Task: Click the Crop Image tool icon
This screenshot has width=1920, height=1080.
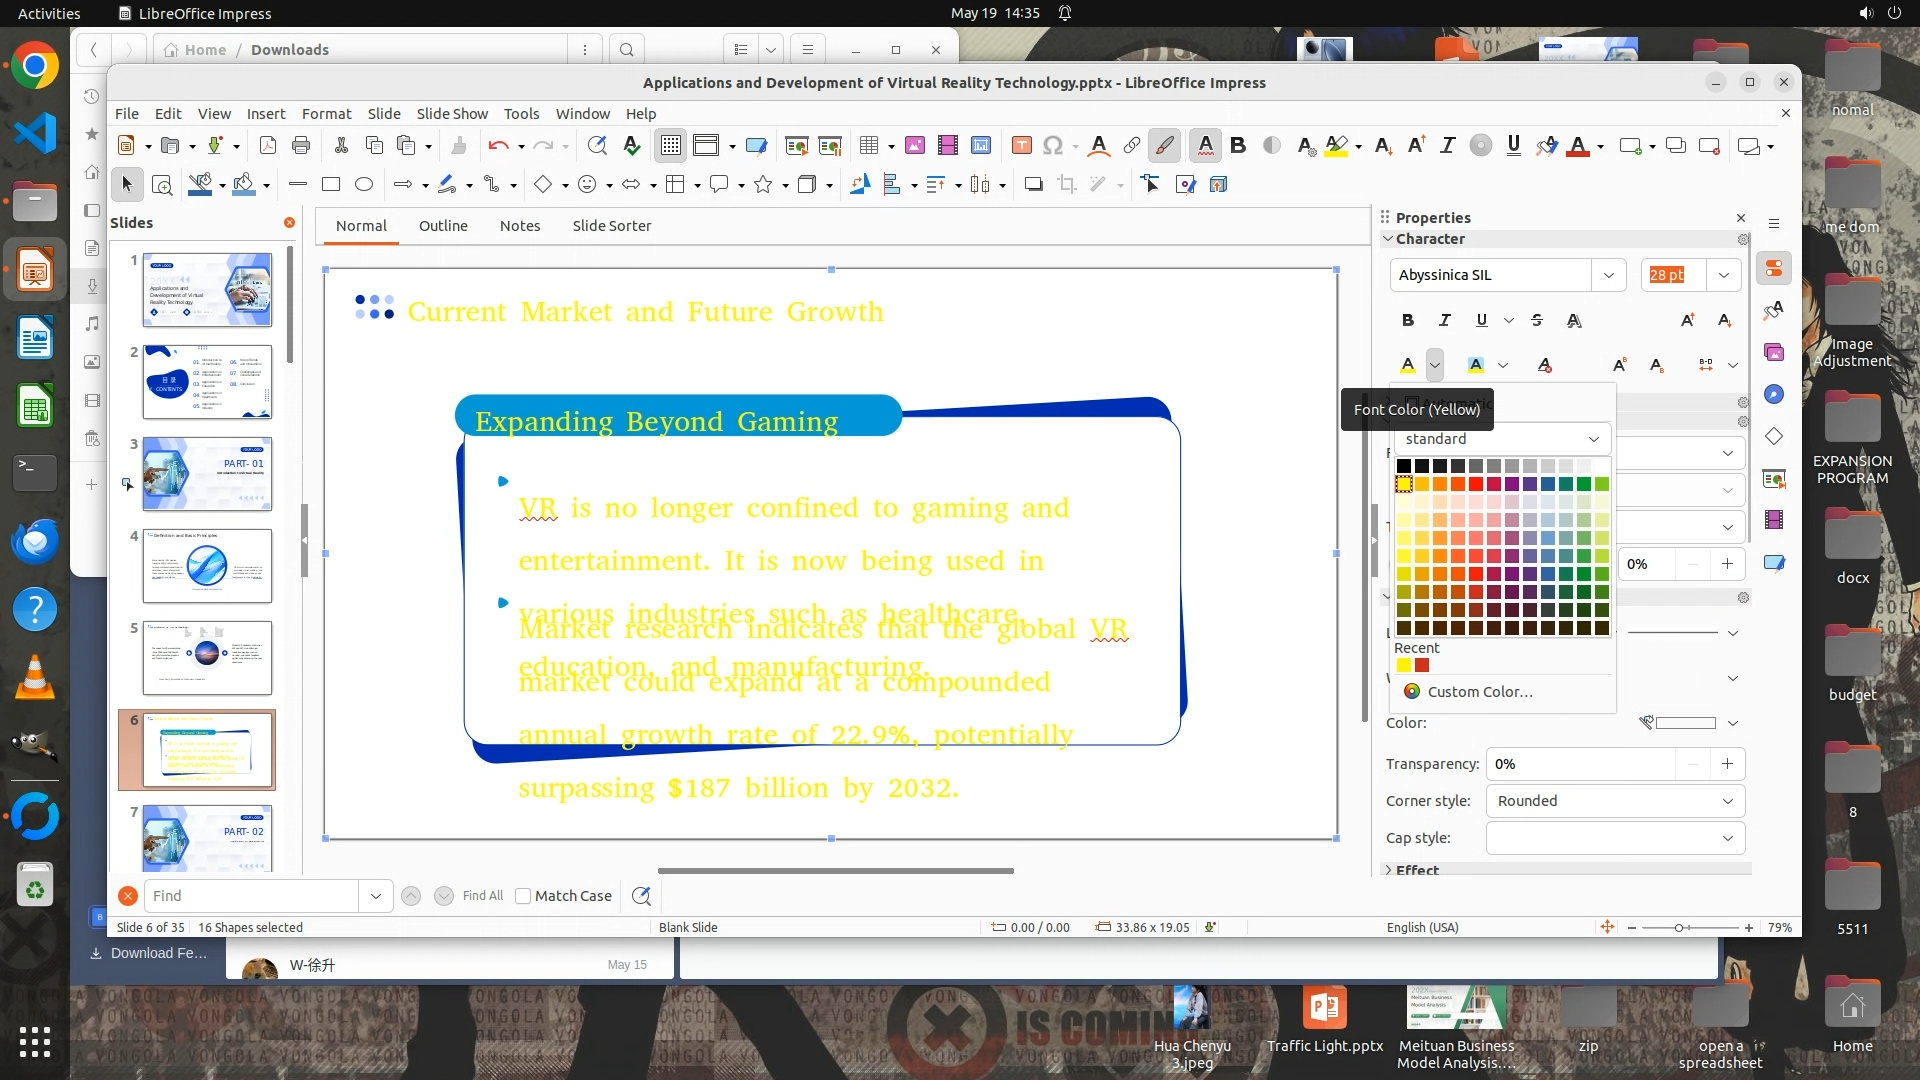Action: pos(1067,184)
